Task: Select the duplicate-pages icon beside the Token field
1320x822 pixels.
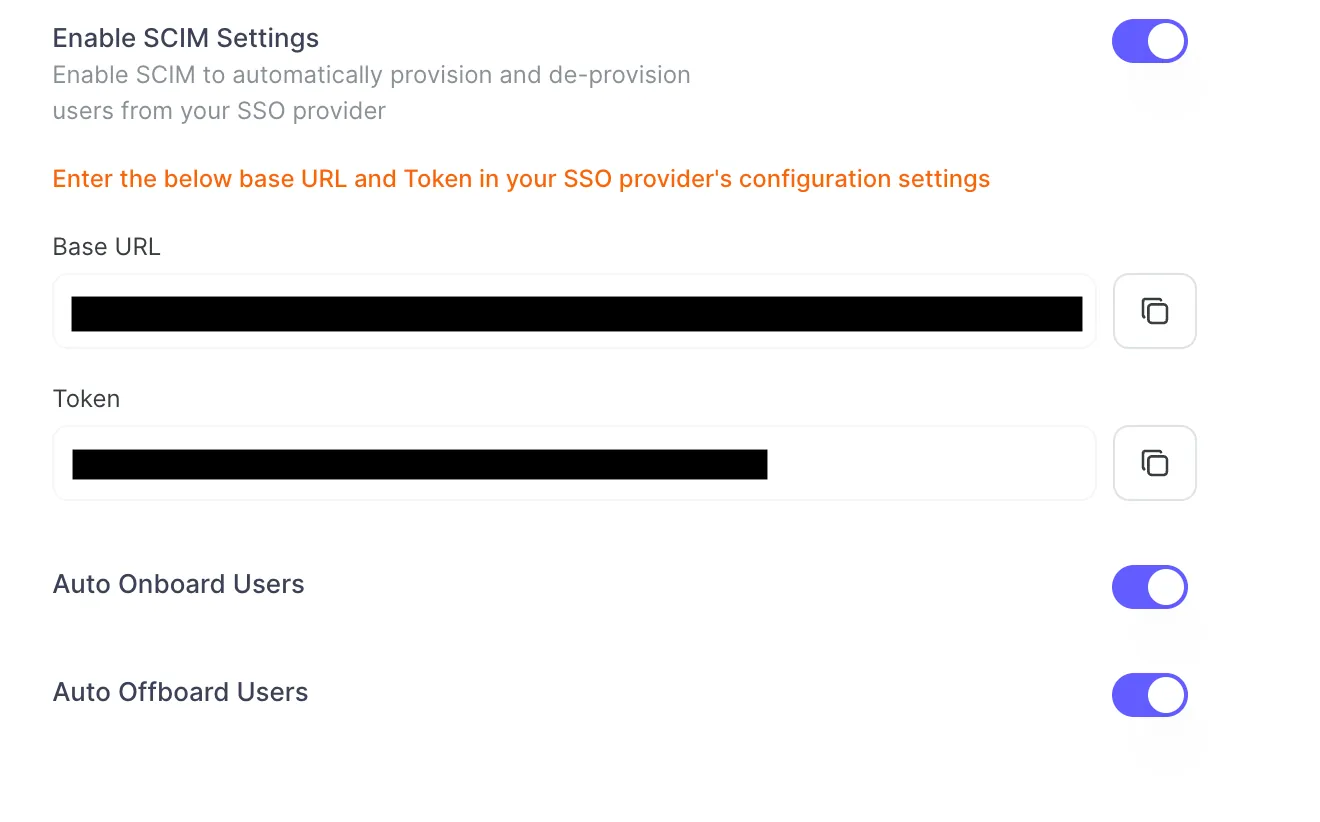Action: [x=1154, y=463]
